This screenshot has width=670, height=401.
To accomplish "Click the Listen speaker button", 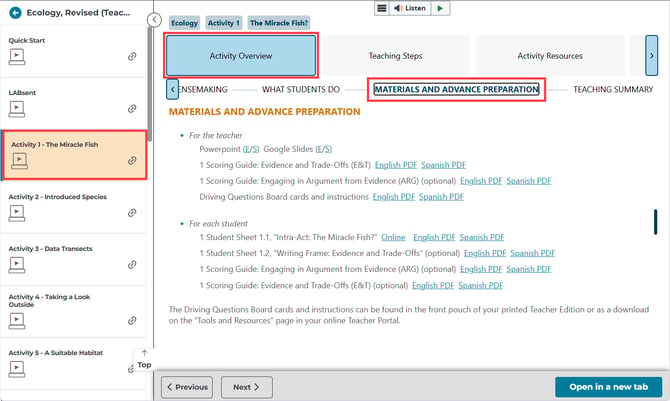I will click(410, 8).
